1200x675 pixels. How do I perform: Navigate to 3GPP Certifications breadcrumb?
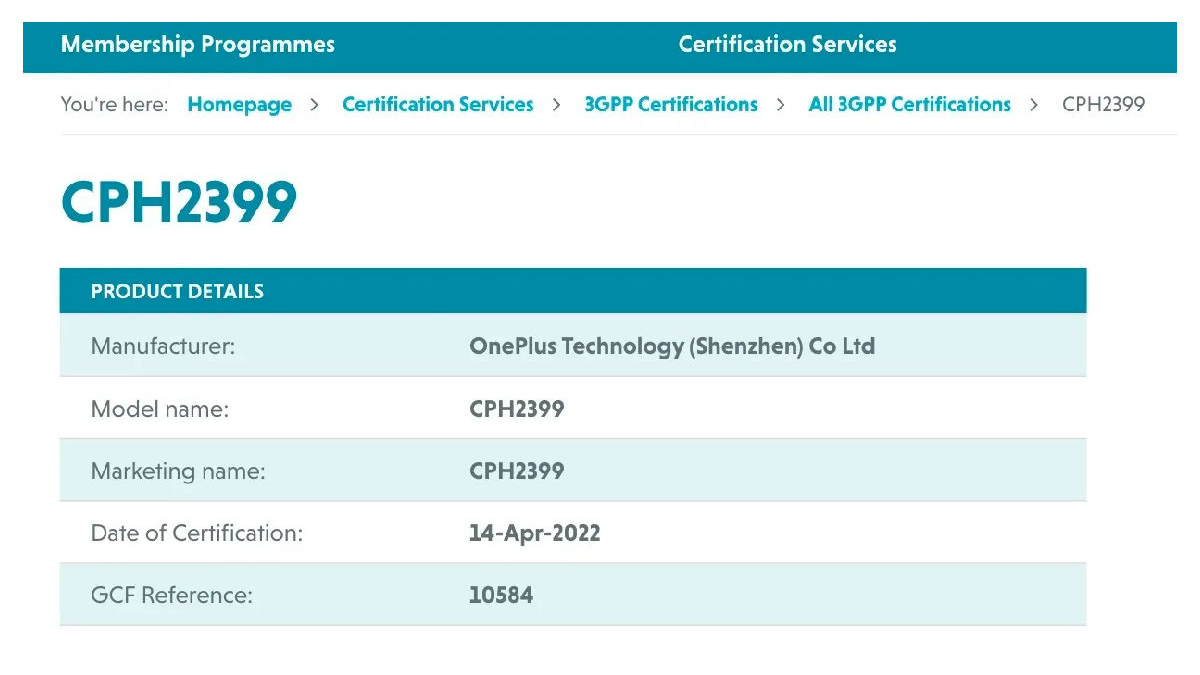coord(670,105)
